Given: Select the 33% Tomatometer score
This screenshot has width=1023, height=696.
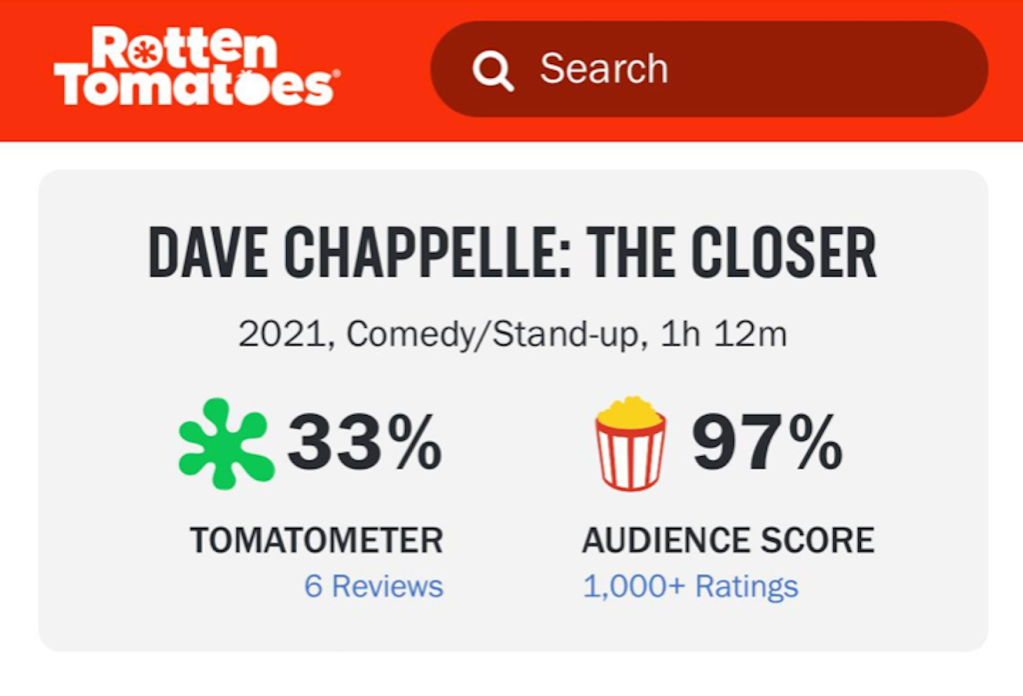Looking at the screenshot, I should point(365,442).
